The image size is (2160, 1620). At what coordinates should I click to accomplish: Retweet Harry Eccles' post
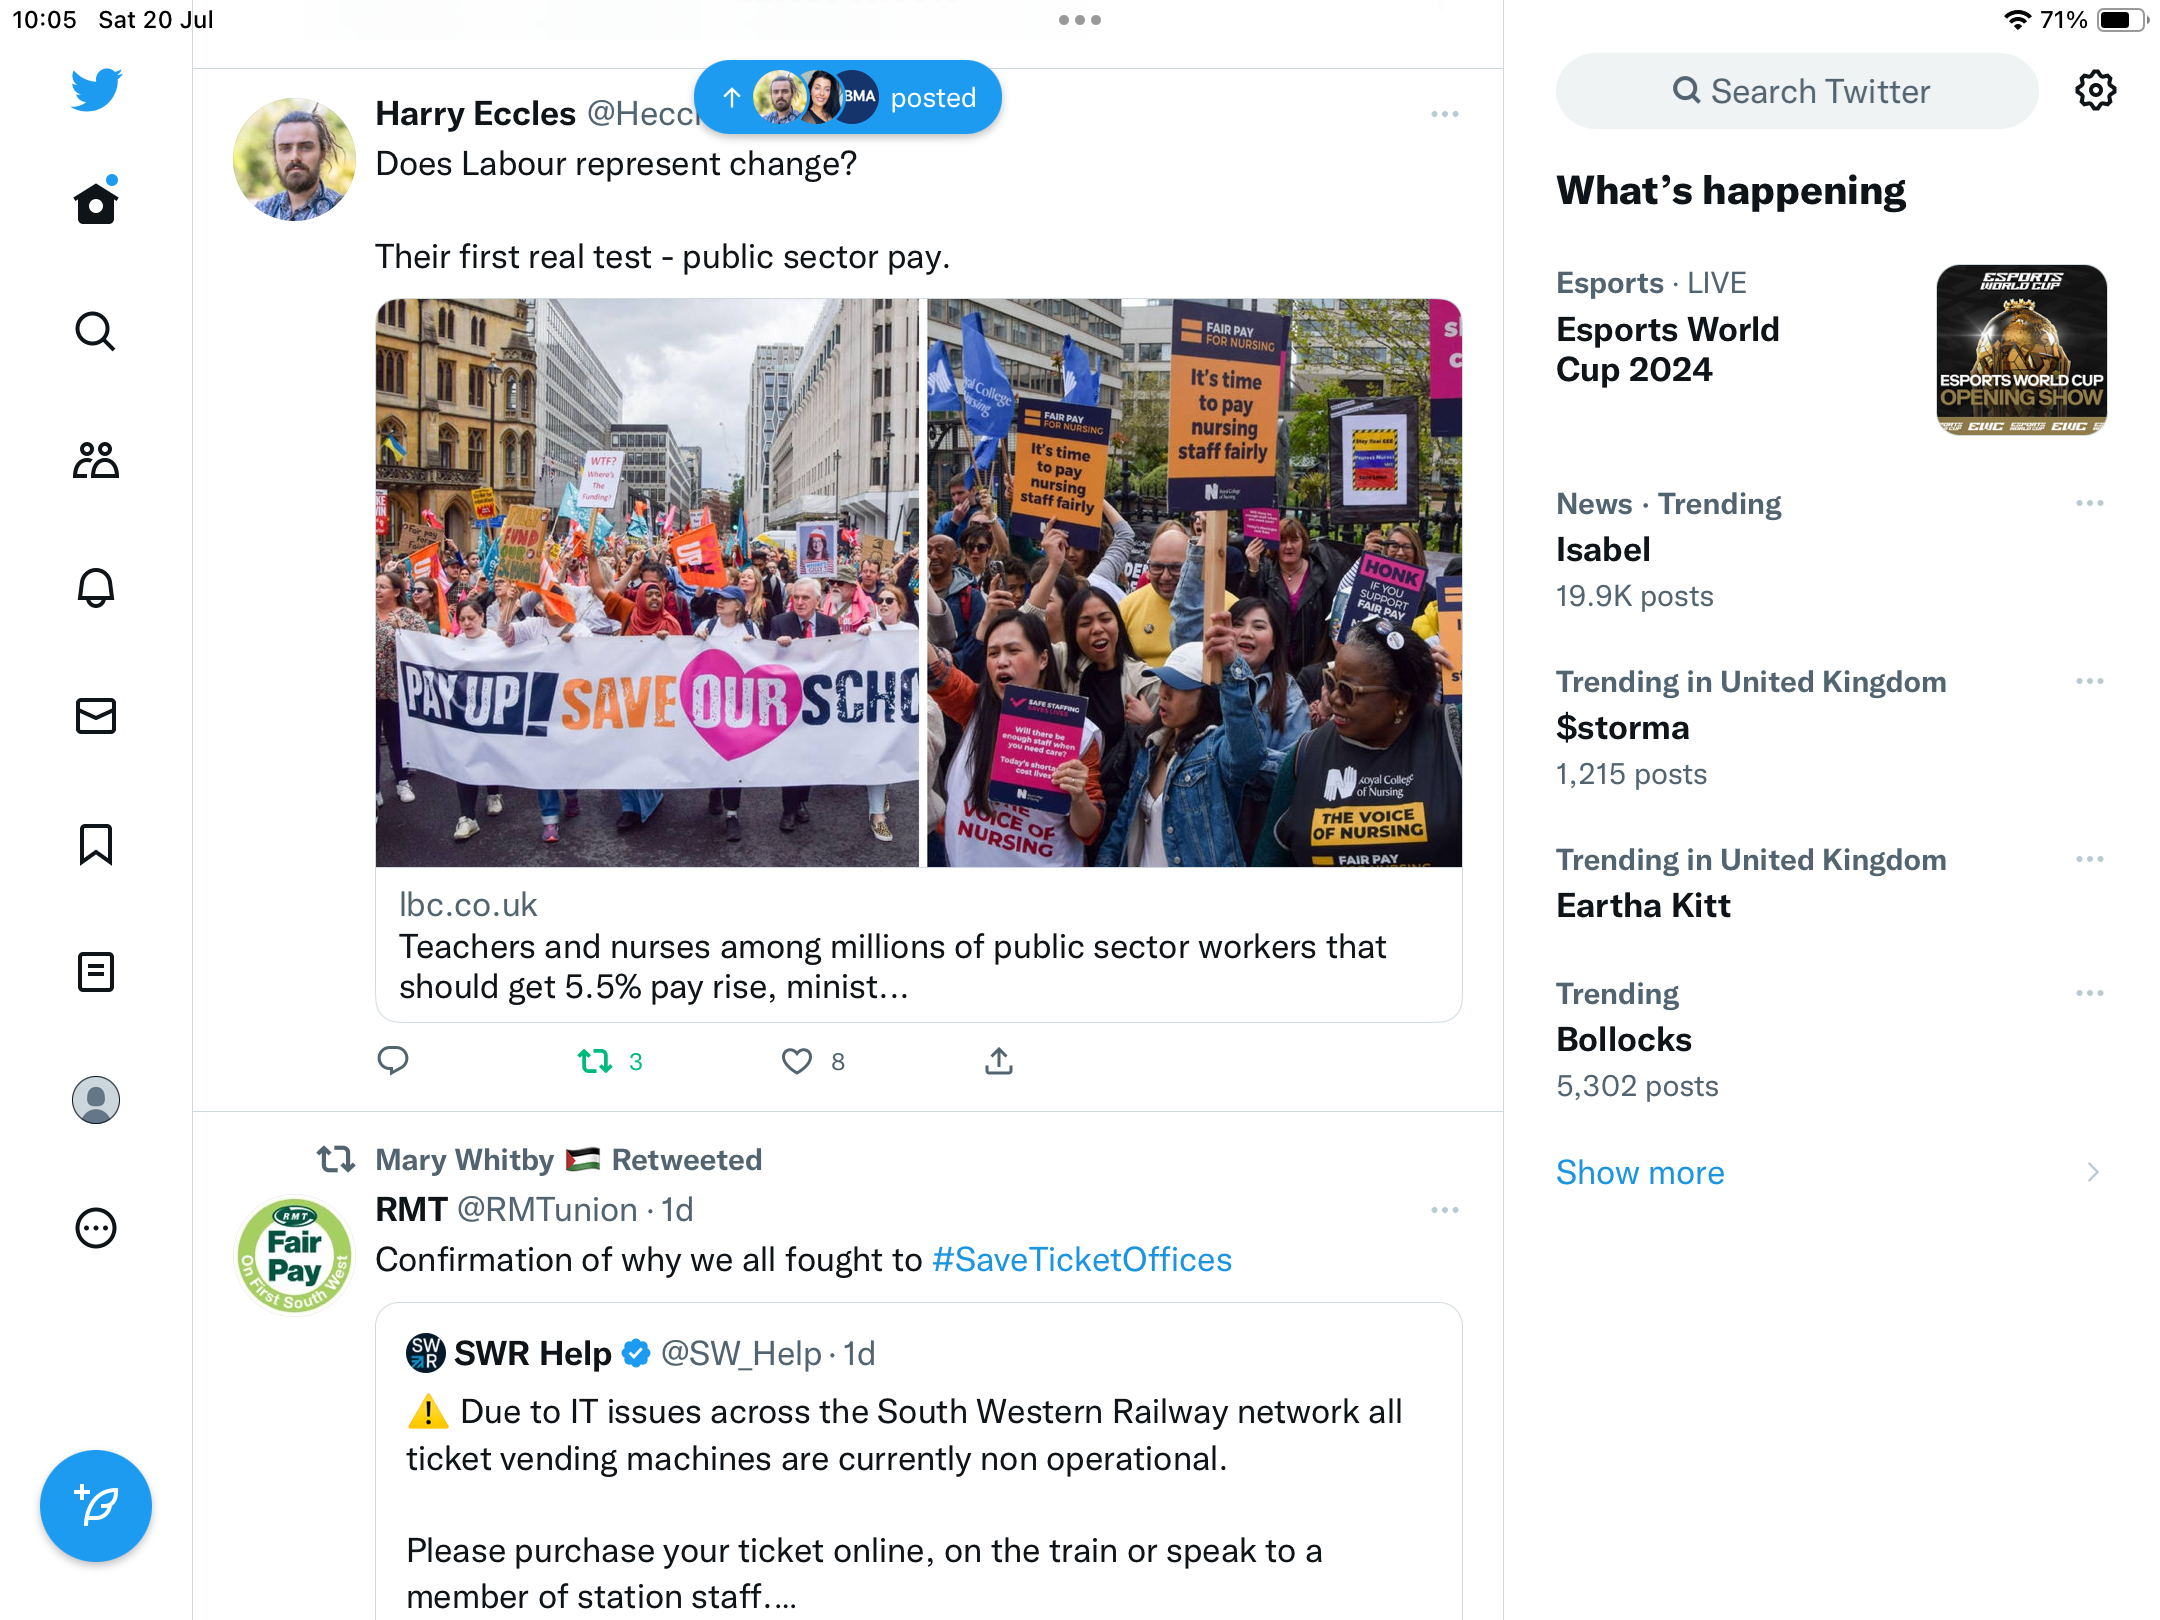[596, 1061]
